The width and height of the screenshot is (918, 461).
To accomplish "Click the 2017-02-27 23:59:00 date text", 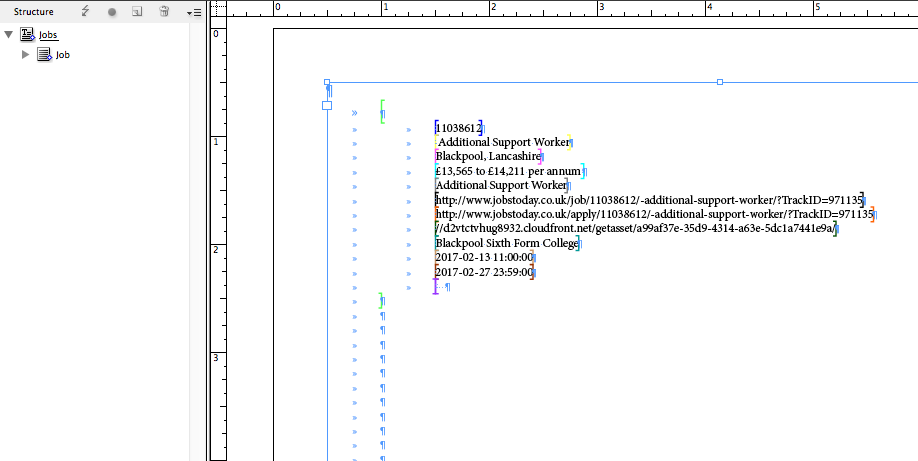I will 484,272.
